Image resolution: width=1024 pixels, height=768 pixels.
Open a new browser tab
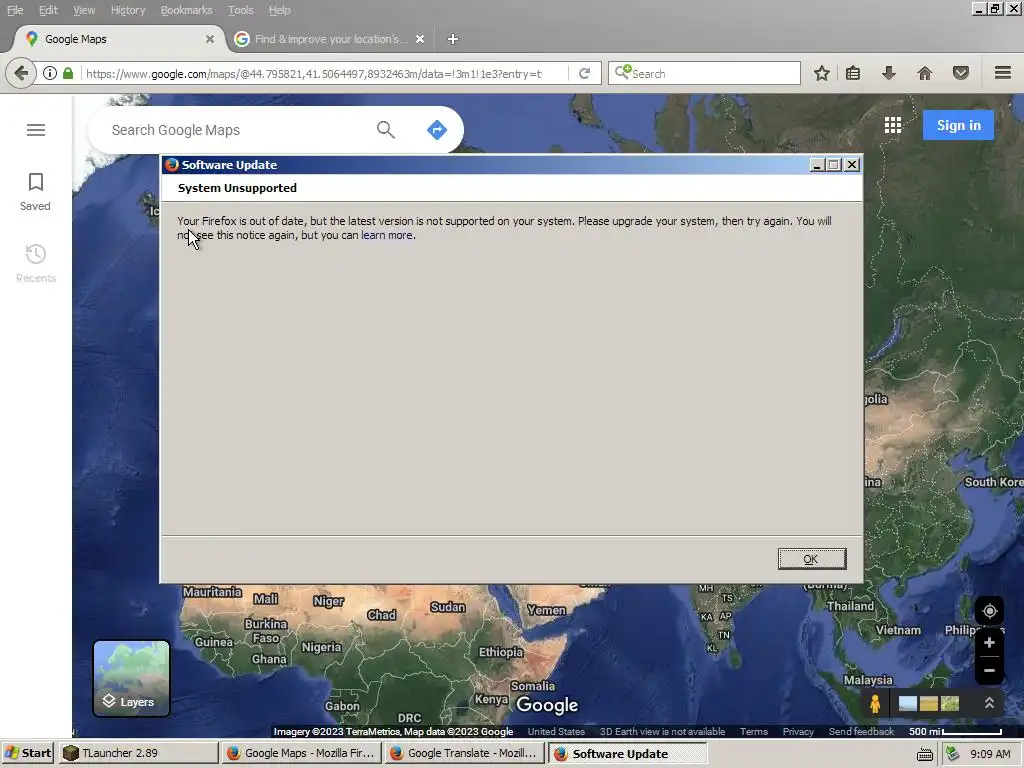click(453, 39)
